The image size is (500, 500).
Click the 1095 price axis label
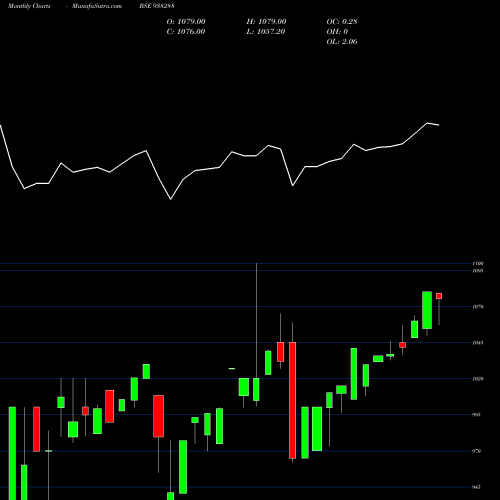click(x=478, y=271)
